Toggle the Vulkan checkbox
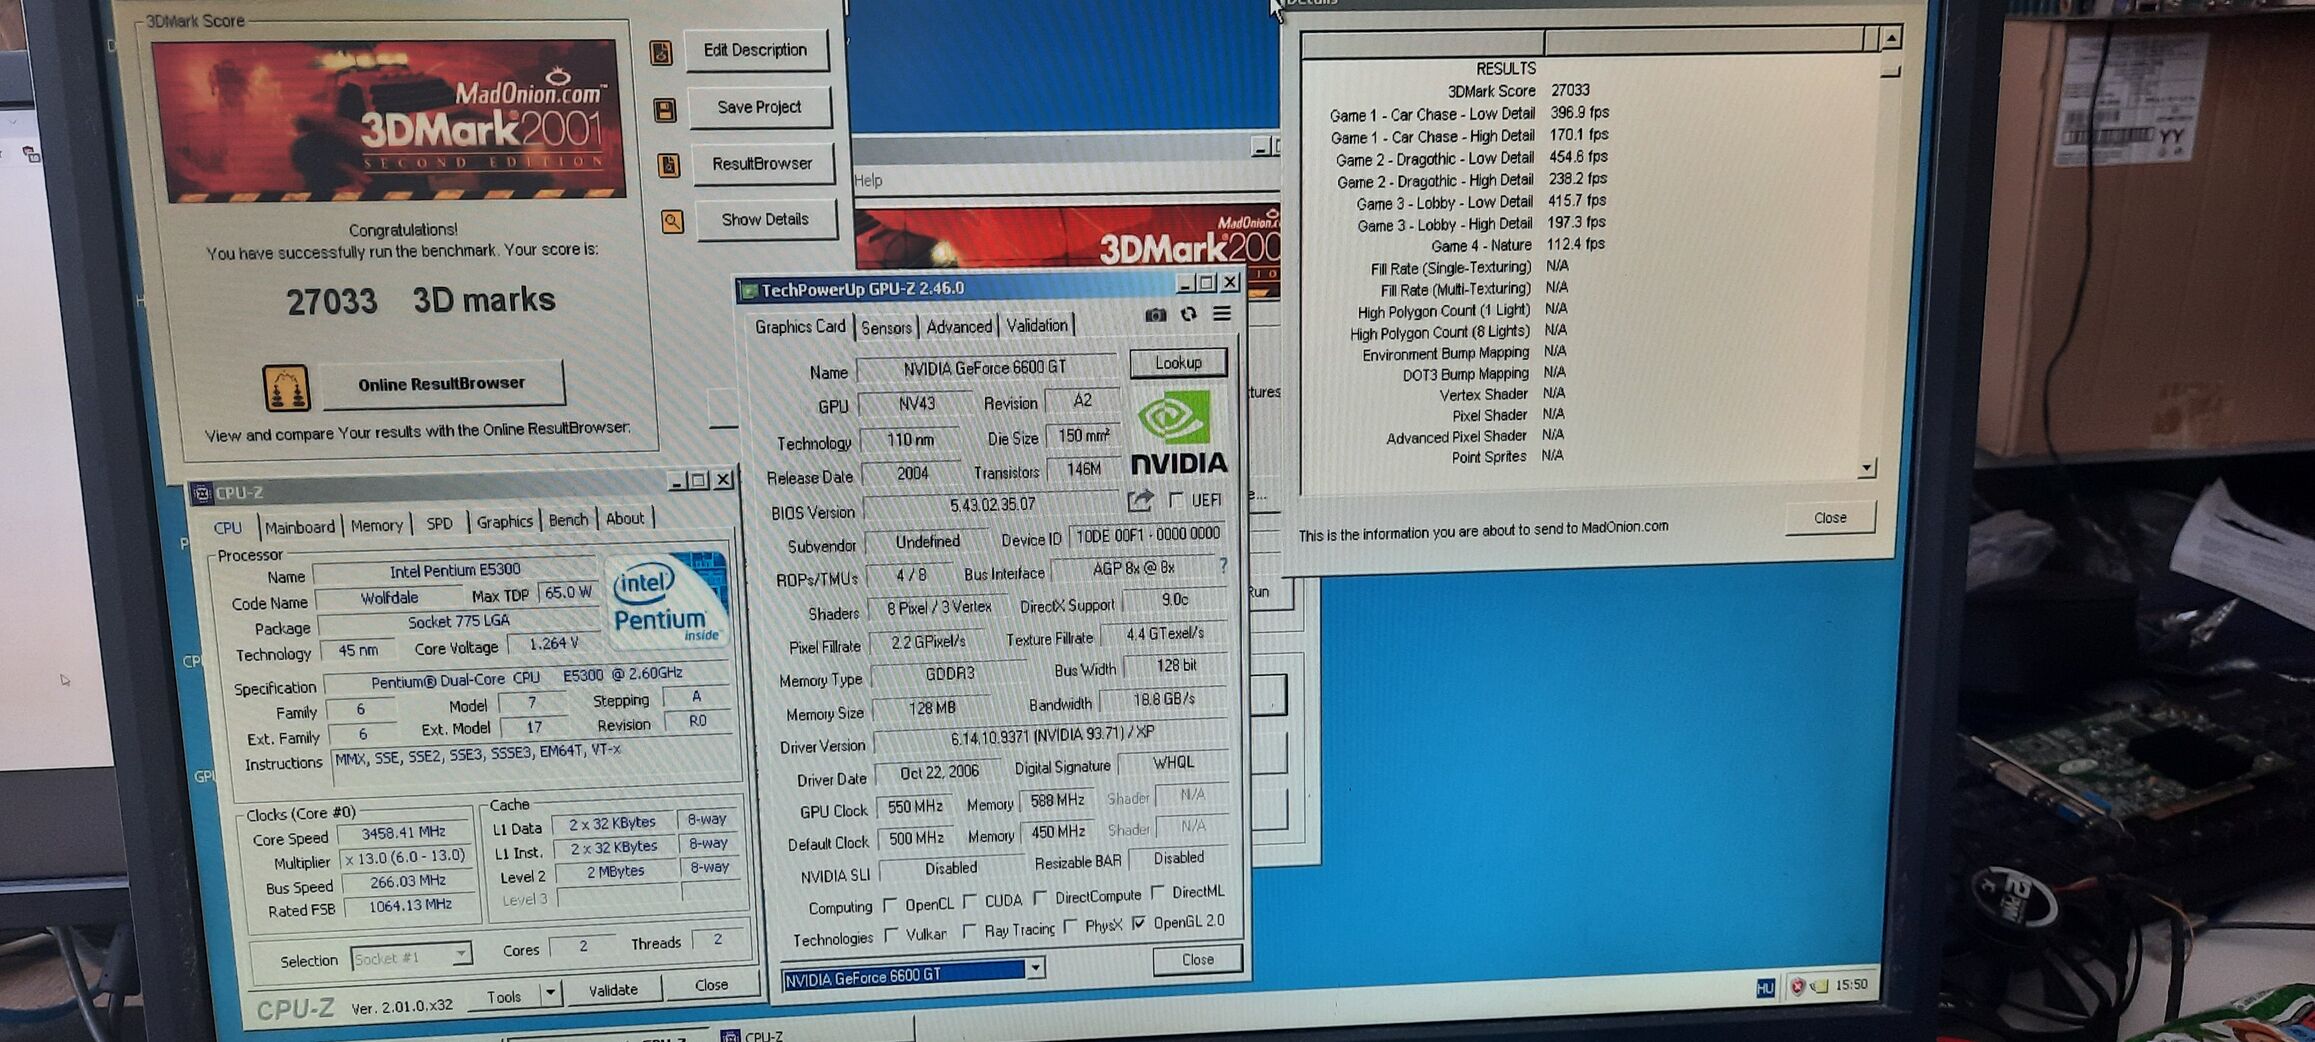This screenshot has width=2315, height=1042. click(891, 935)
